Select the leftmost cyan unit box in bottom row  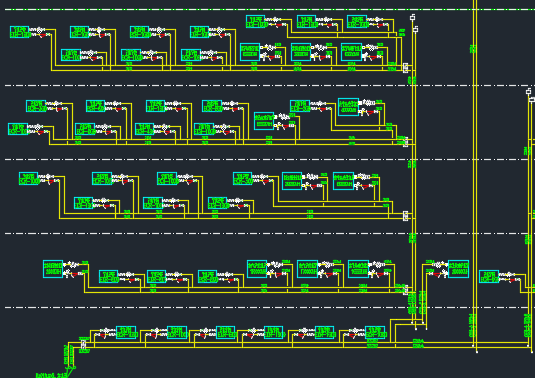click(126, 332)
